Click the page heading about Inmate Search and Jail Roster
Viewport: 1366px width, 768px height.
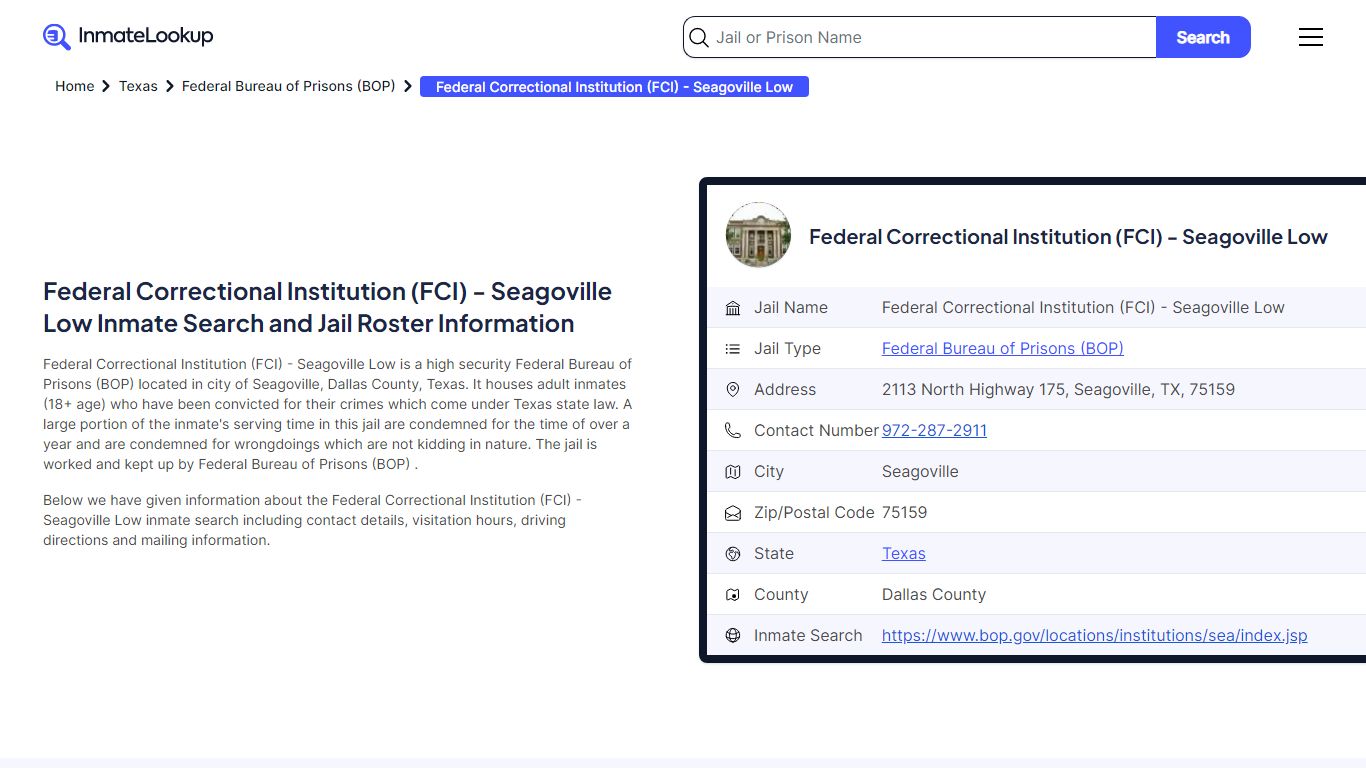[327, 307]
